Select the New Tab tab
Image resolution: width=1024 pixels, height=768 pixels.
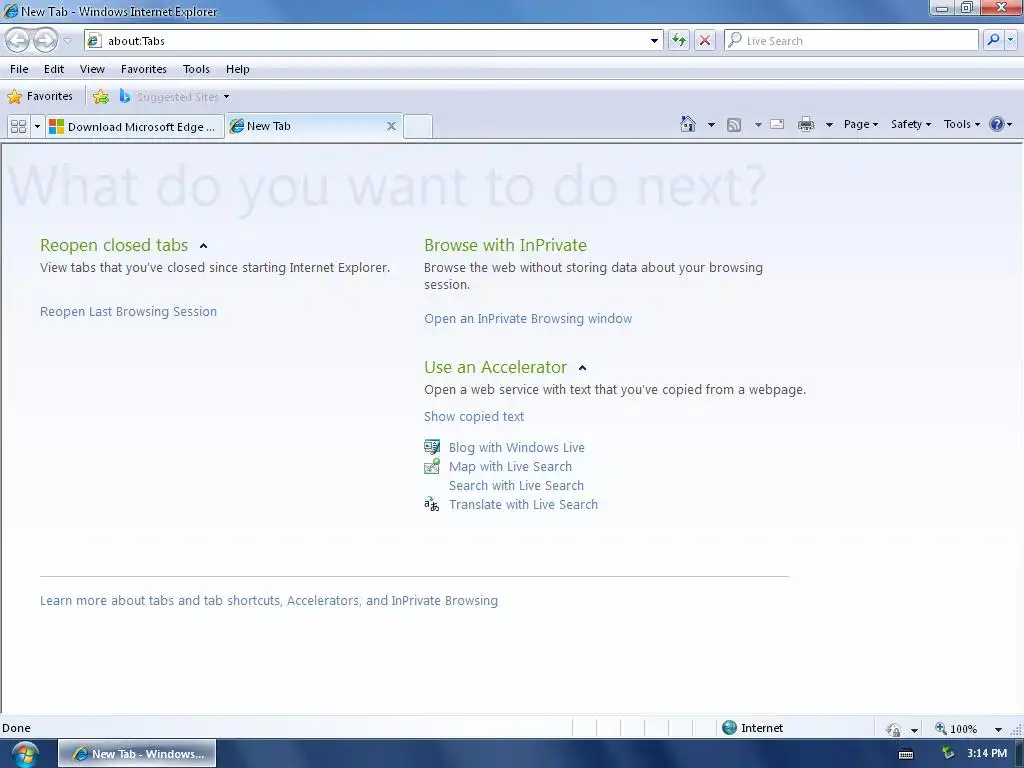pos(313,126)
